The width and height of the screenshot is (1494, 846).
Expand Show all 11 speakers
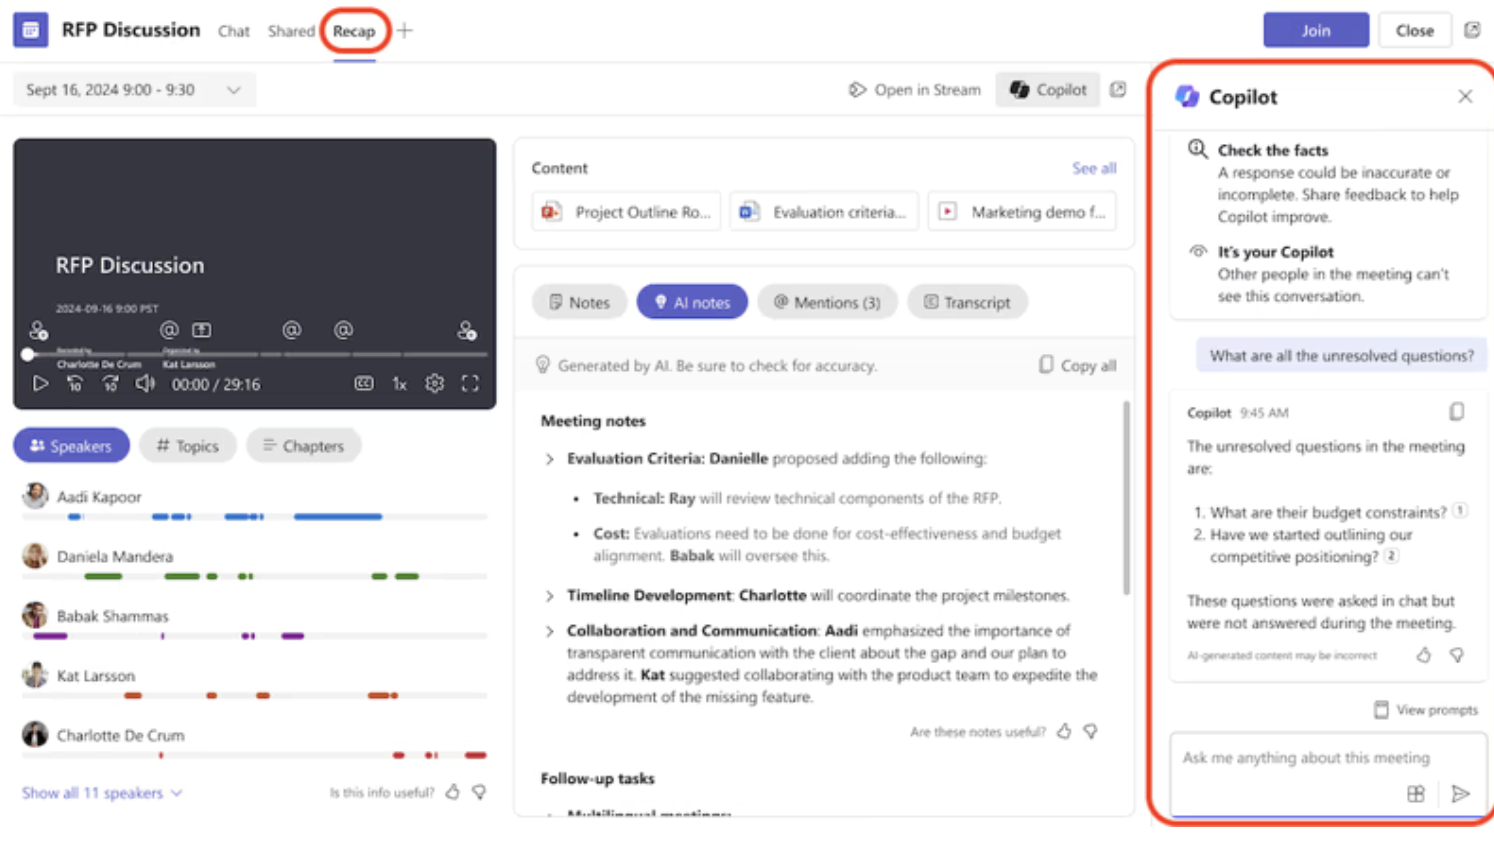coord(102,793)
